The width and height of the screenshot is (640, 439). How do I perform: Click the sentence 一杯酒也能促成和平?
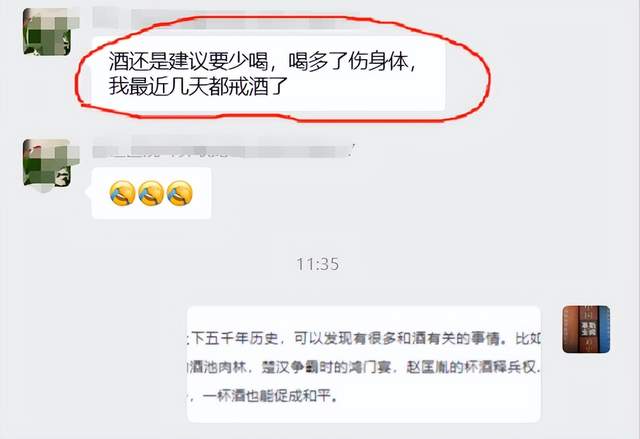click(x=270, y=396)
